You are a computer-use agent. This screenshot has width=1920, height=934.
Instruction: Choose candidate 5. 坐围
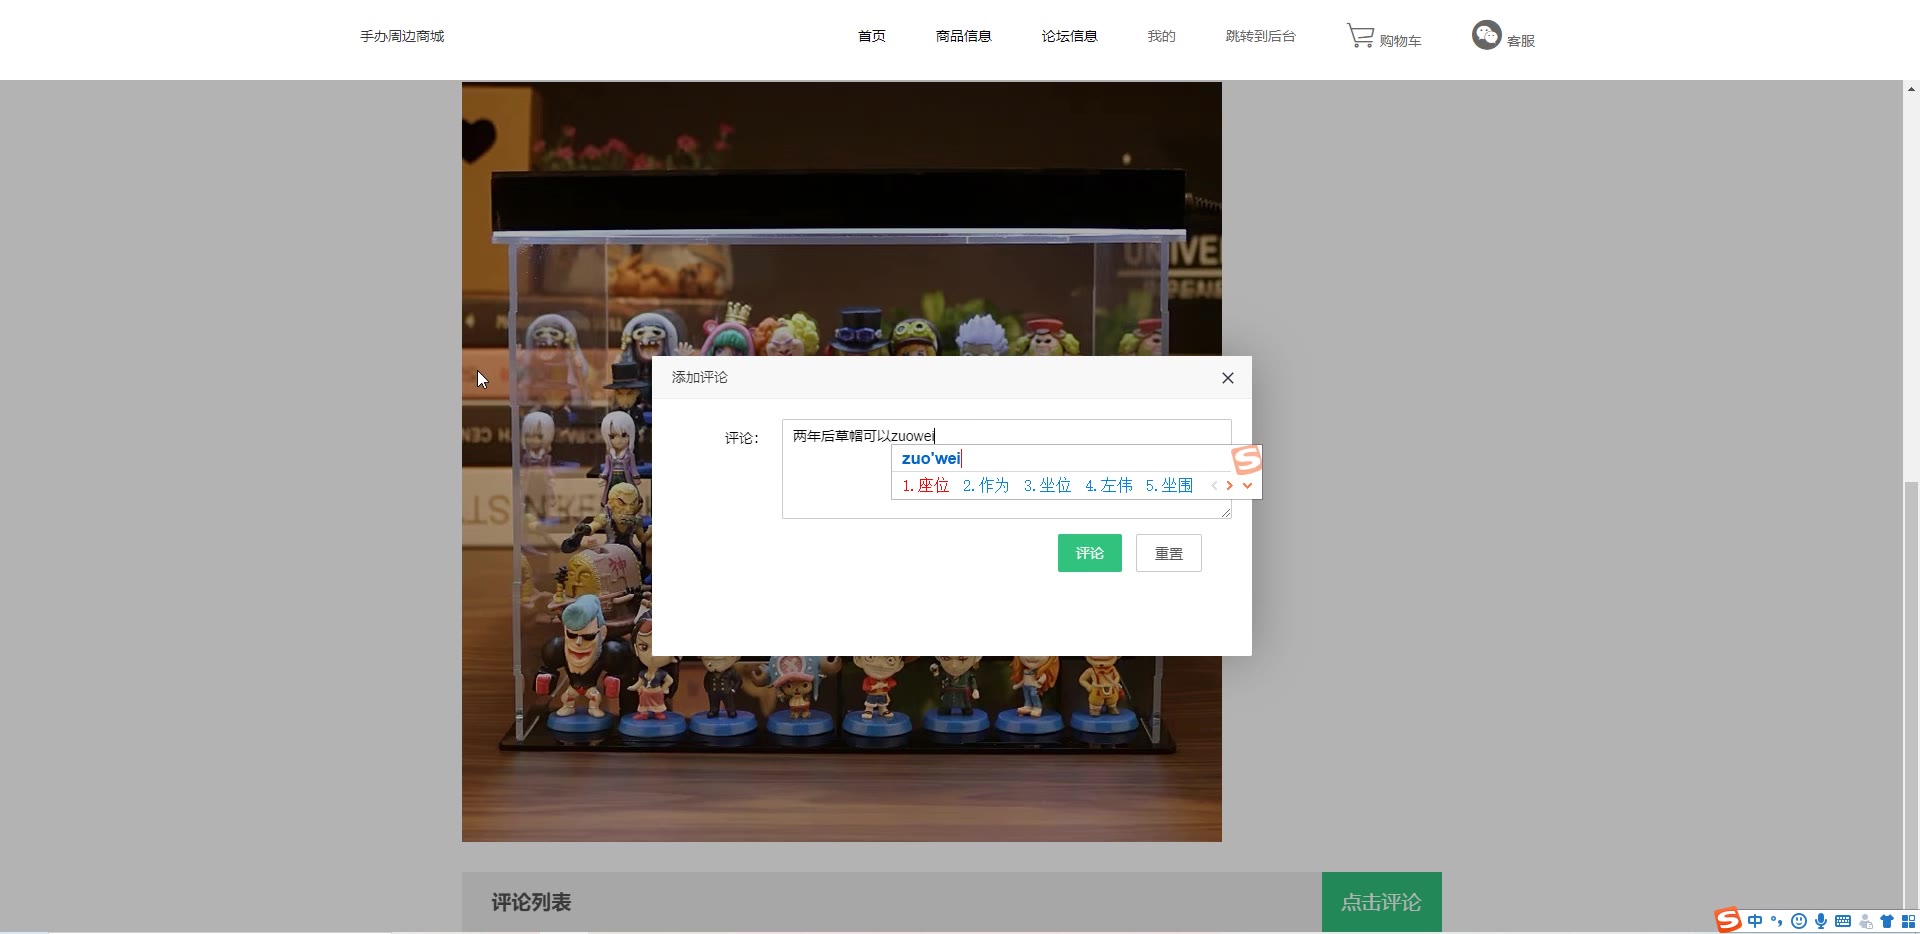point(1169,485)
